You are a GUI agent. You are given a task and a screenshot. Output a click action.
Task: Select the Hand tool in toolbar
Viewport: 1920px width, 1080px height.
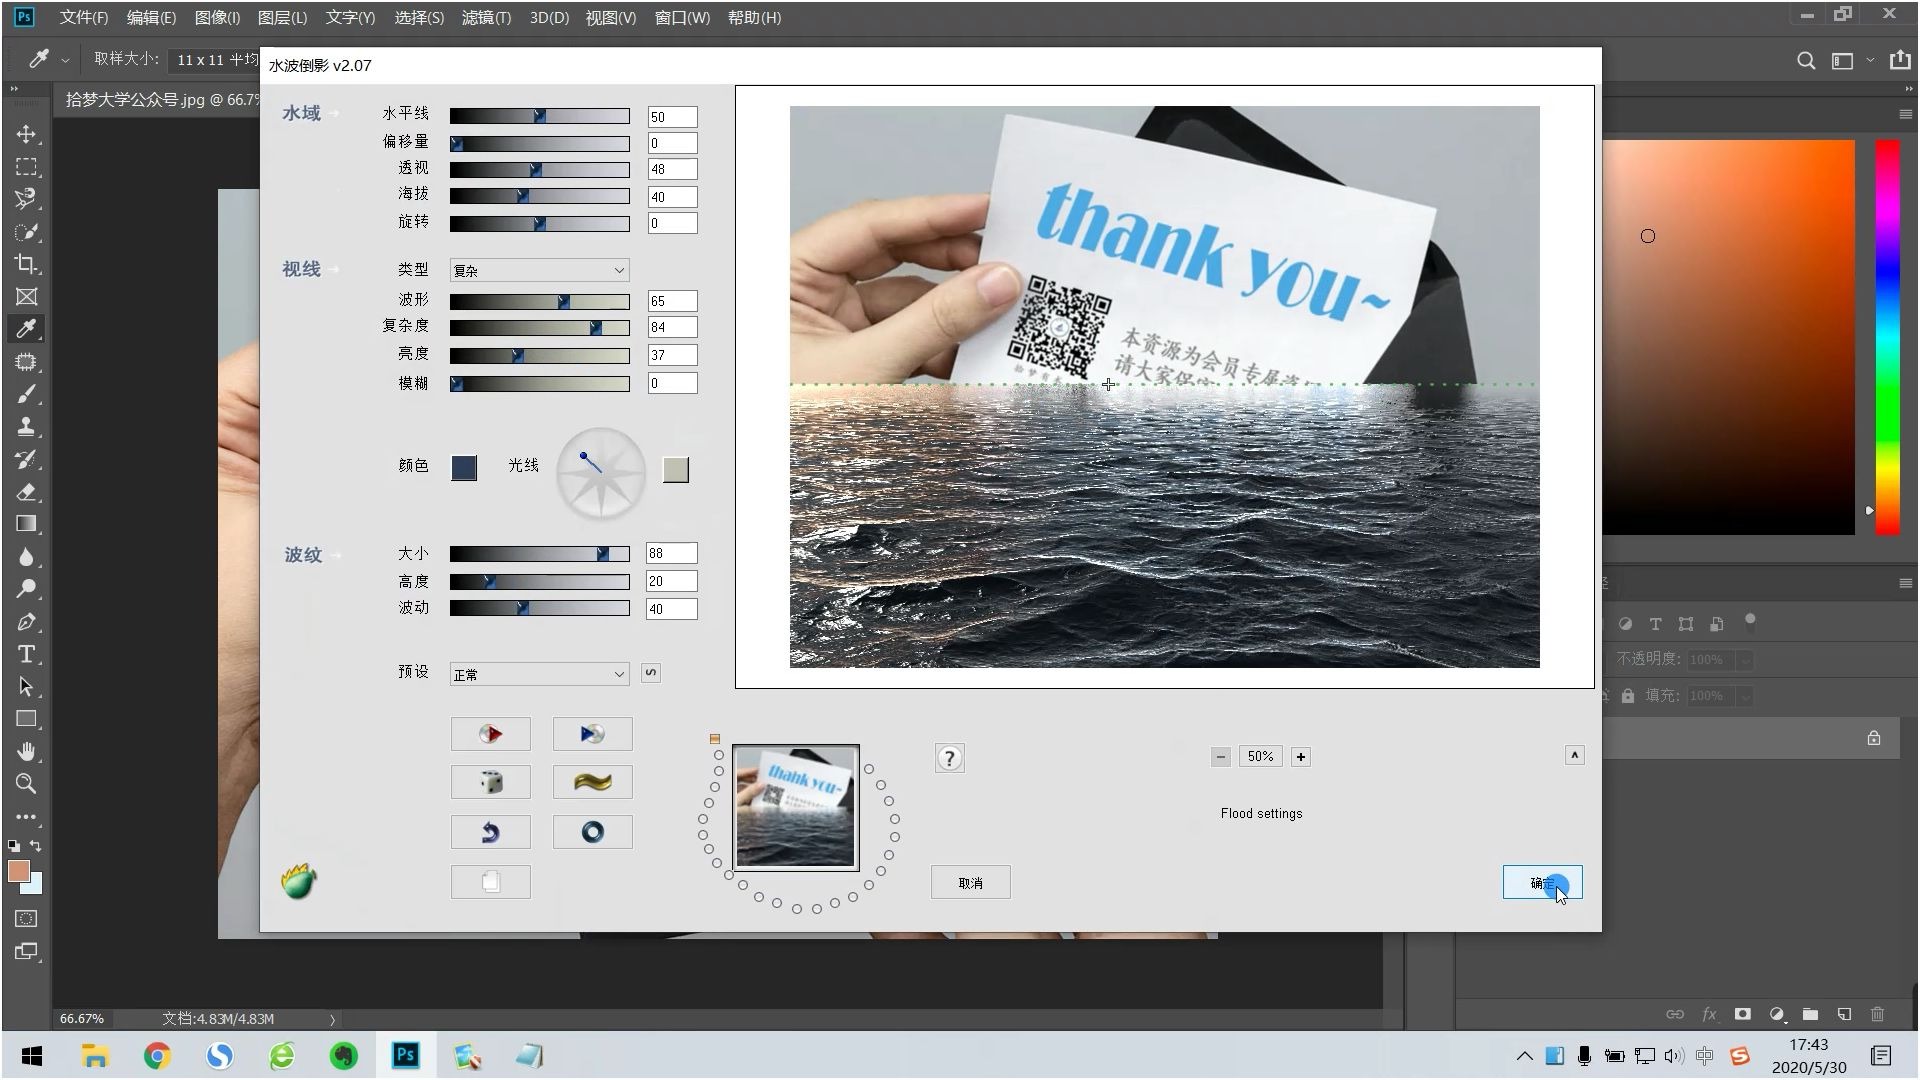(26, 751)
